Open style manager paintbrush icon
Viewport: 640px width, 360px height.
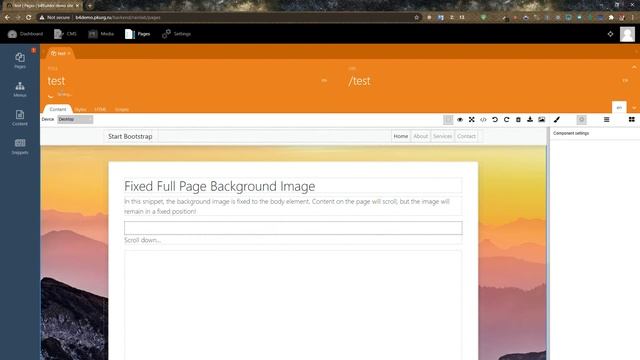click(557, 120)
